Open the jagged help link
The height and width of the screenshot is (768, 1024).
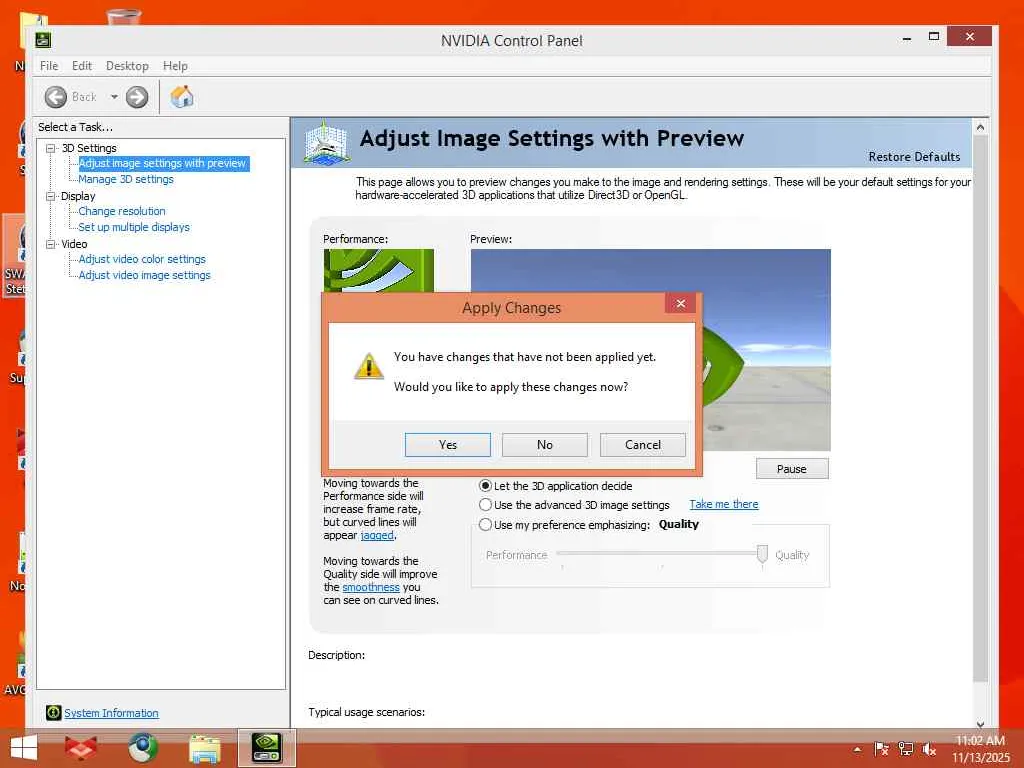tap(377, 536)
